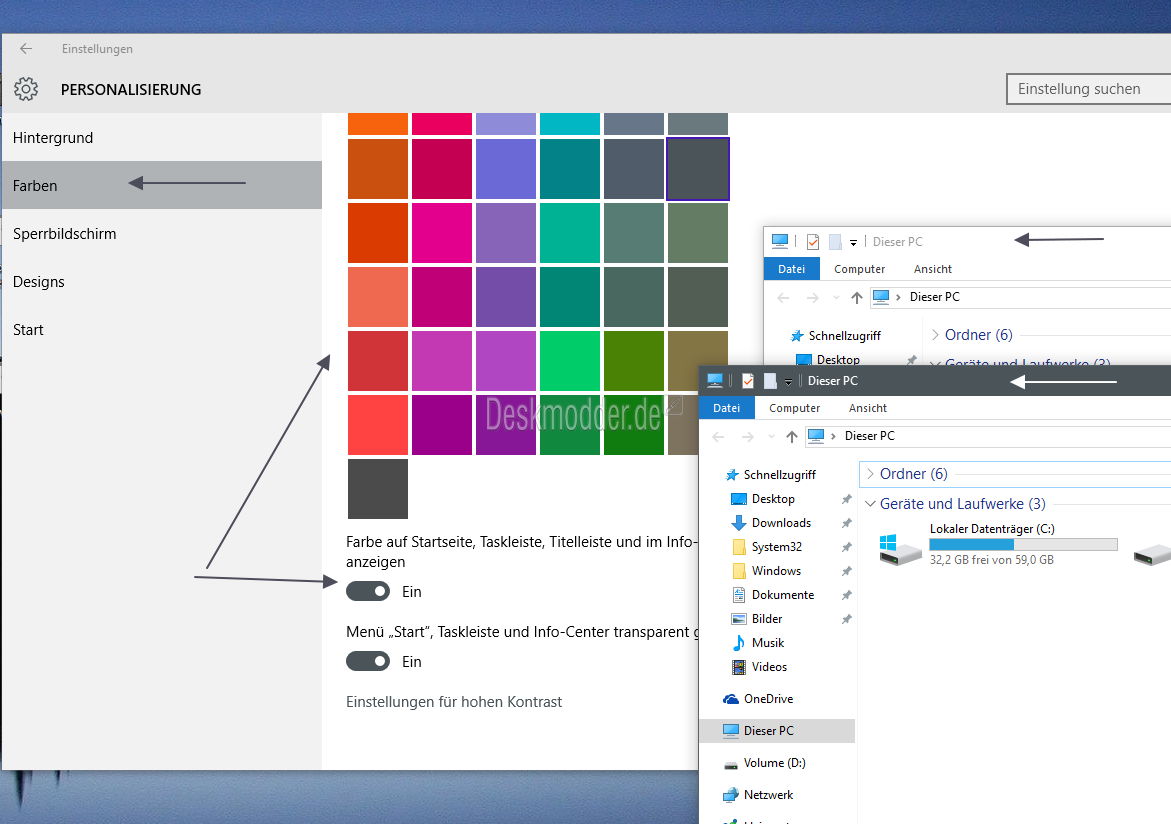1171x824 pixels.
Task: Toggle the transparent Start menu switch
Action: pyautogui.click(x=368, y=661)
